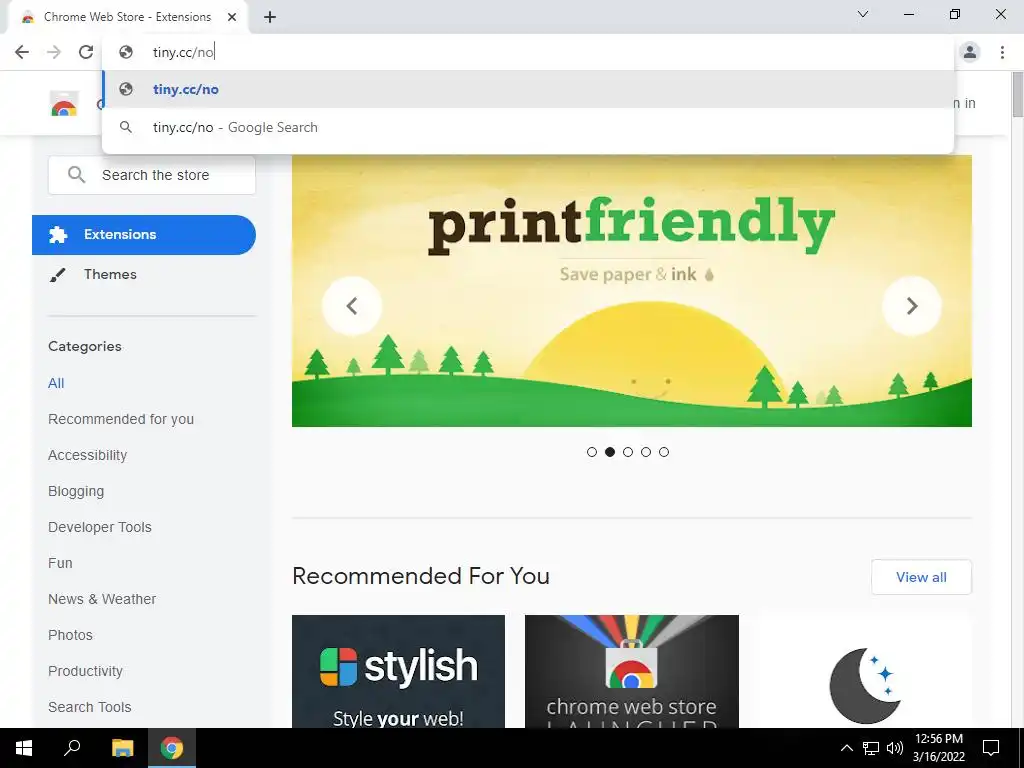Viewport: 1024px width, 768px height.
Task: Choose the Blogging category
Action: tap(76, 491)
